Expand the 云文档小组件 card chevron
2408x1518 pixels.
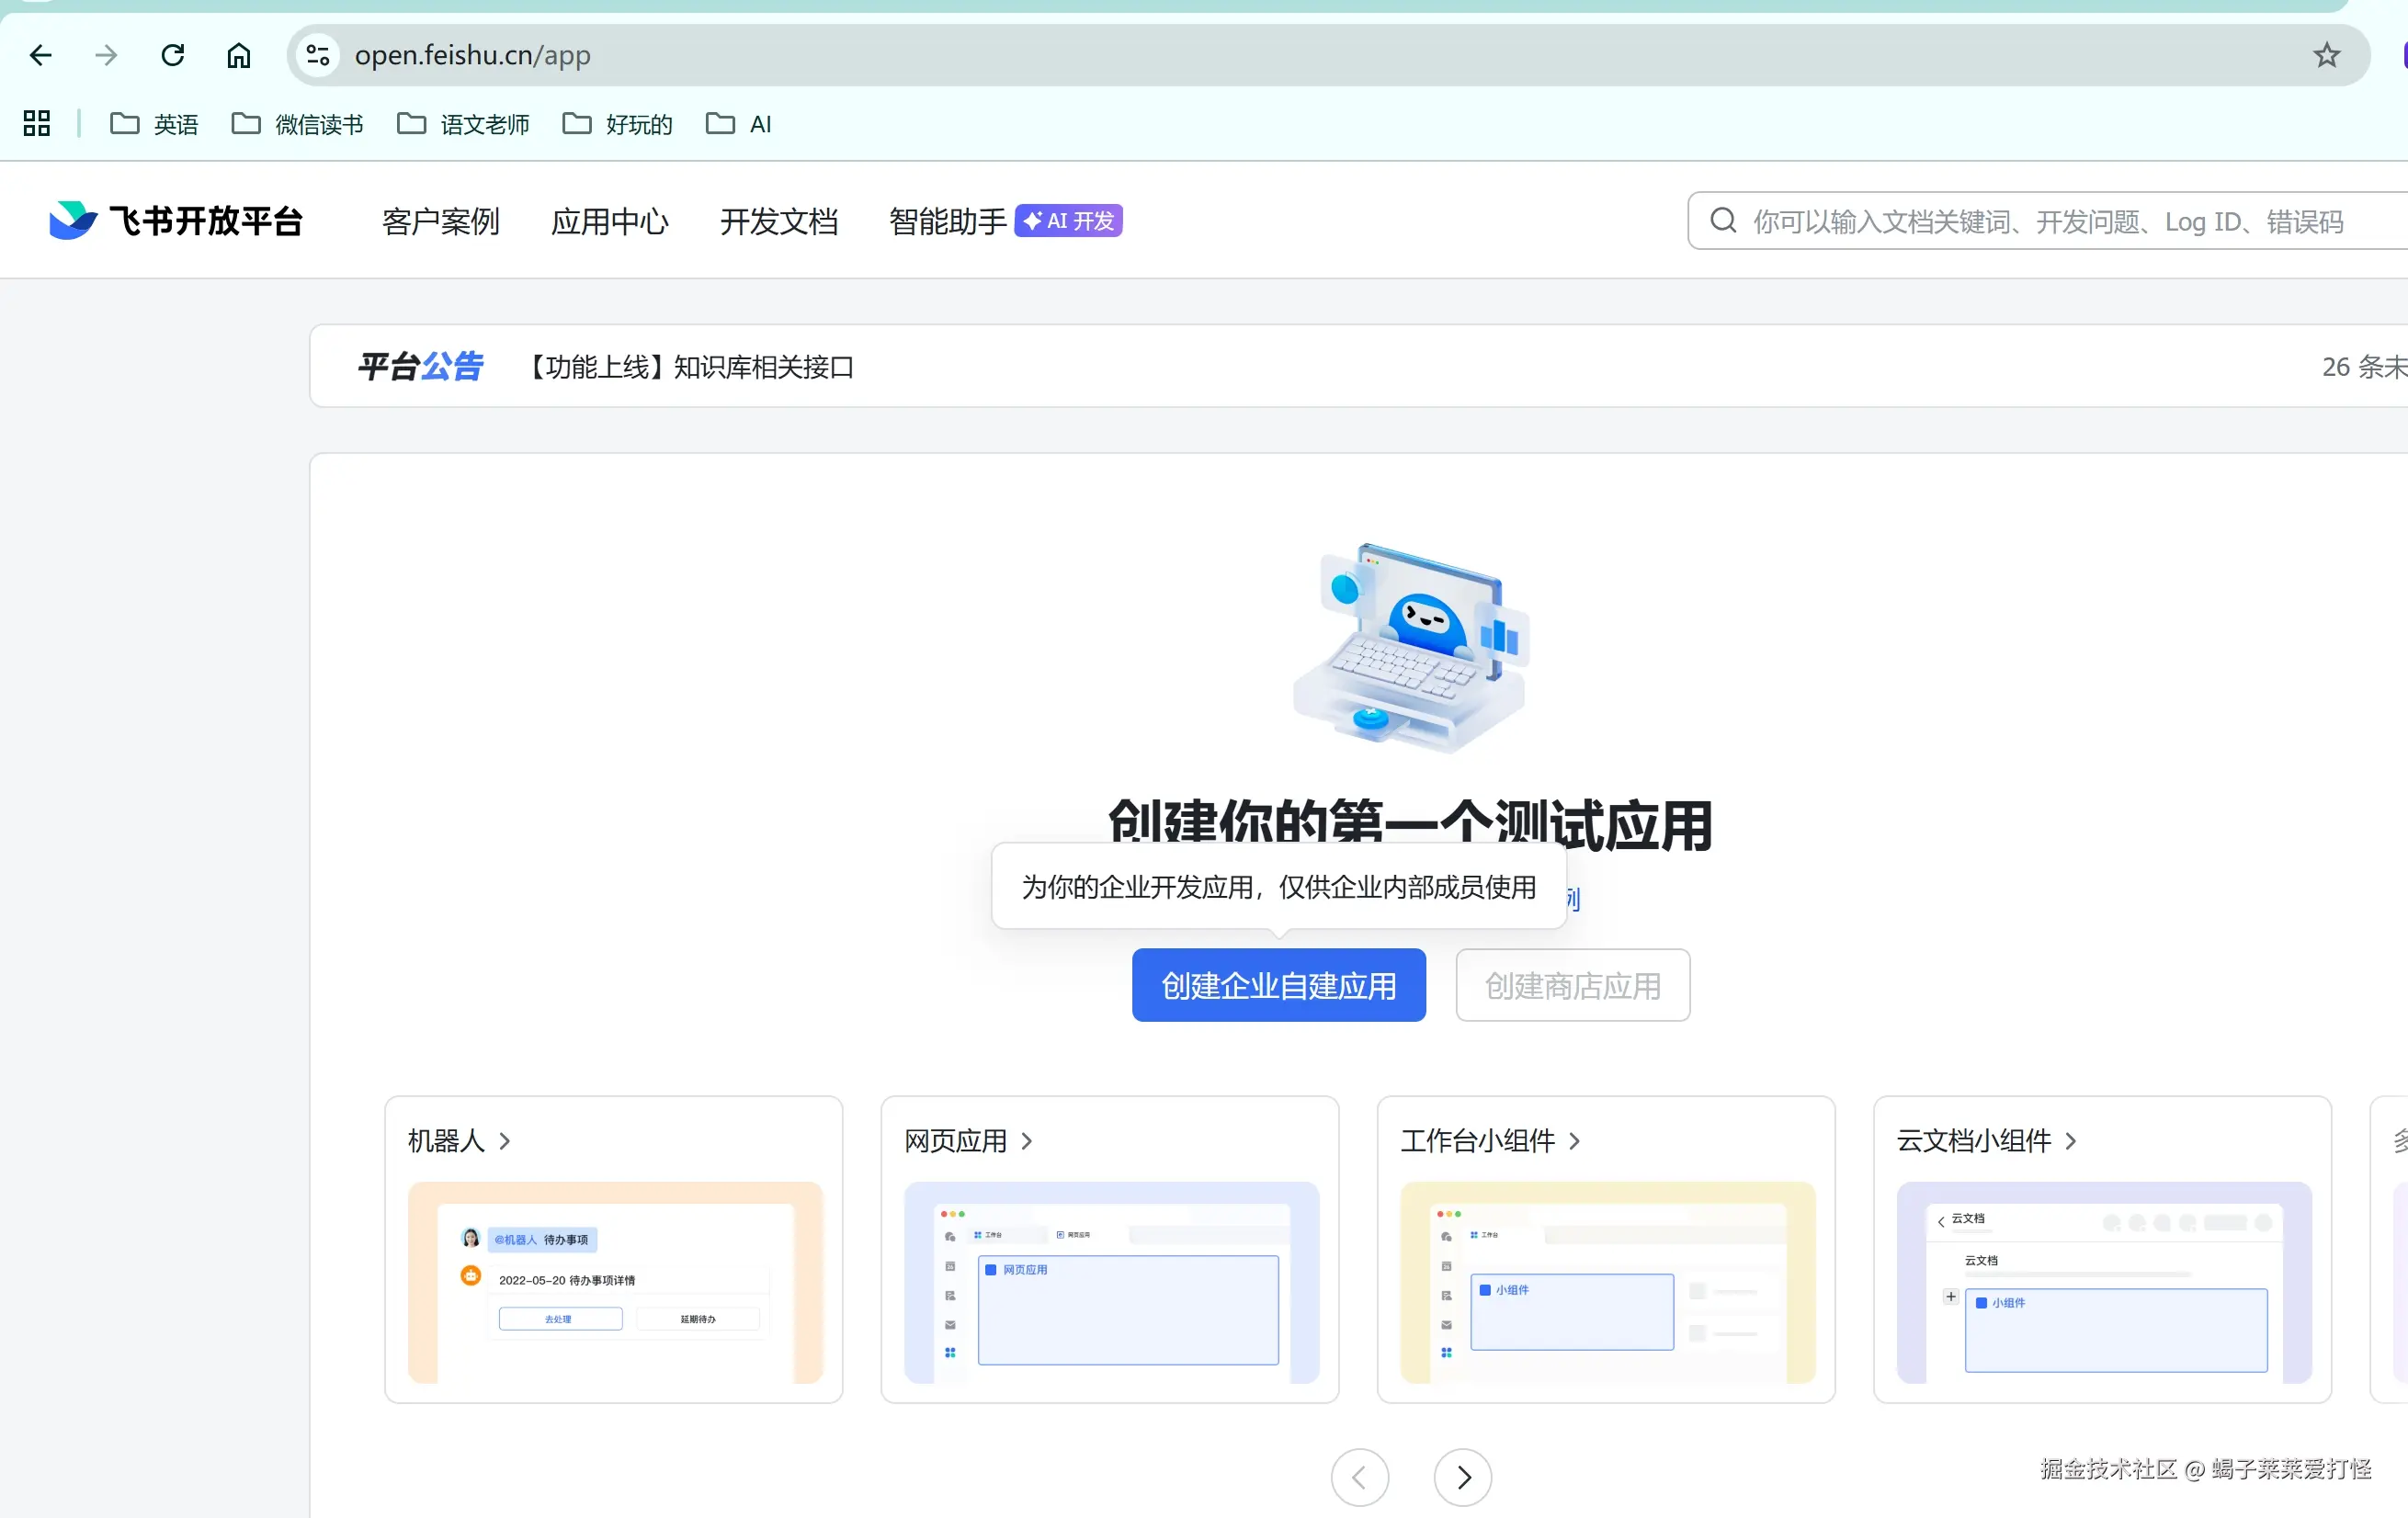(2070, 1141)
